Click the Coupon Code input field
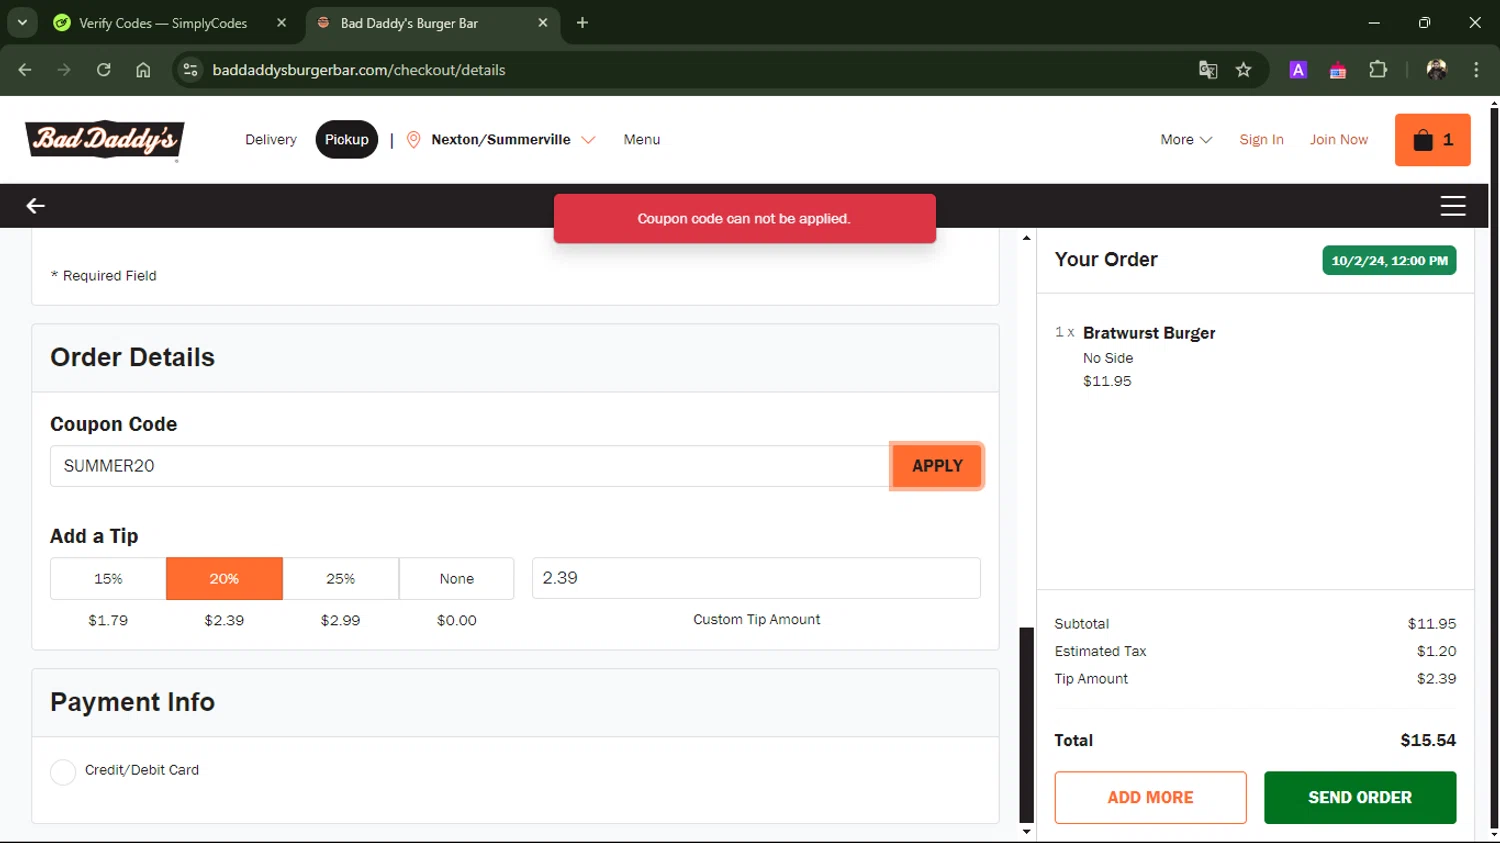 [469, 466]
